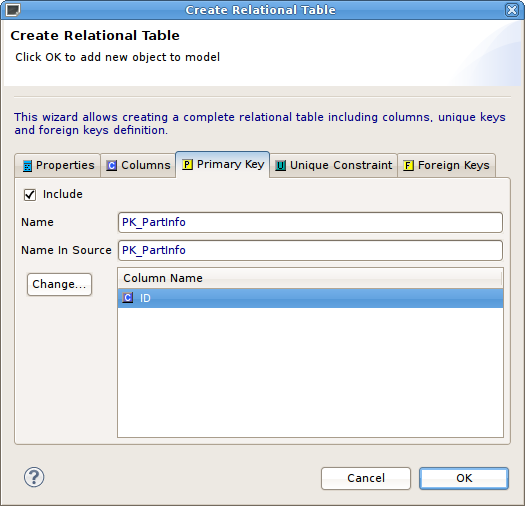Close the dialog with the X button
525x506 pixels.
click(512, 10)
